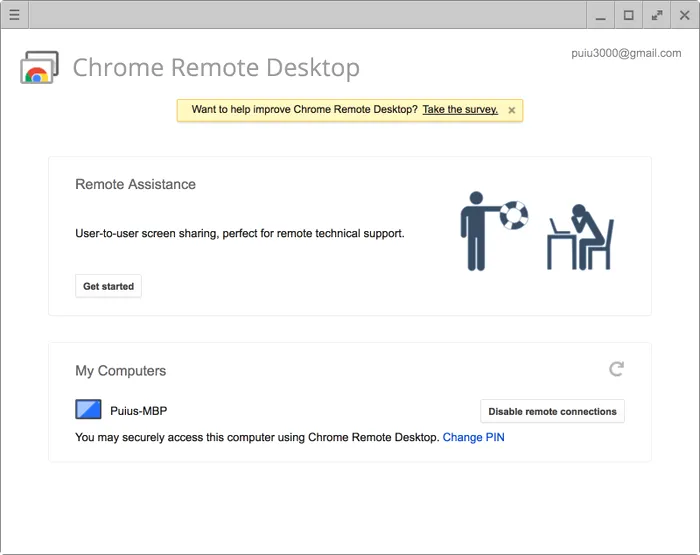Click the person holding lifebuoy illustration
Image resolution: width=700 pixels, height=555 pixels.
click(x=494, y=231)
